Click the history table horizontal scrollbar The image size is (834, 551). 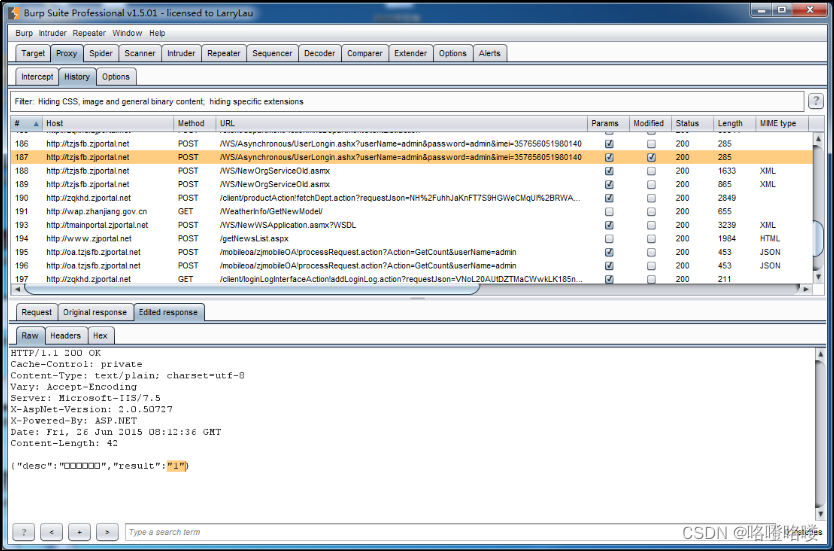click(x=252, y=289)
